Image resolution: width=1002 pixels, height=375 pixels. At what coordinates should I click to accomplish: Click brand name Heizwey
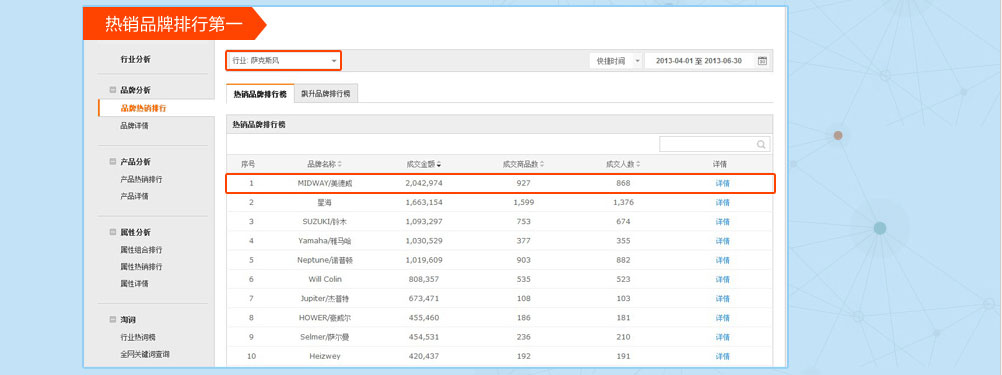(x=325, y=356)
